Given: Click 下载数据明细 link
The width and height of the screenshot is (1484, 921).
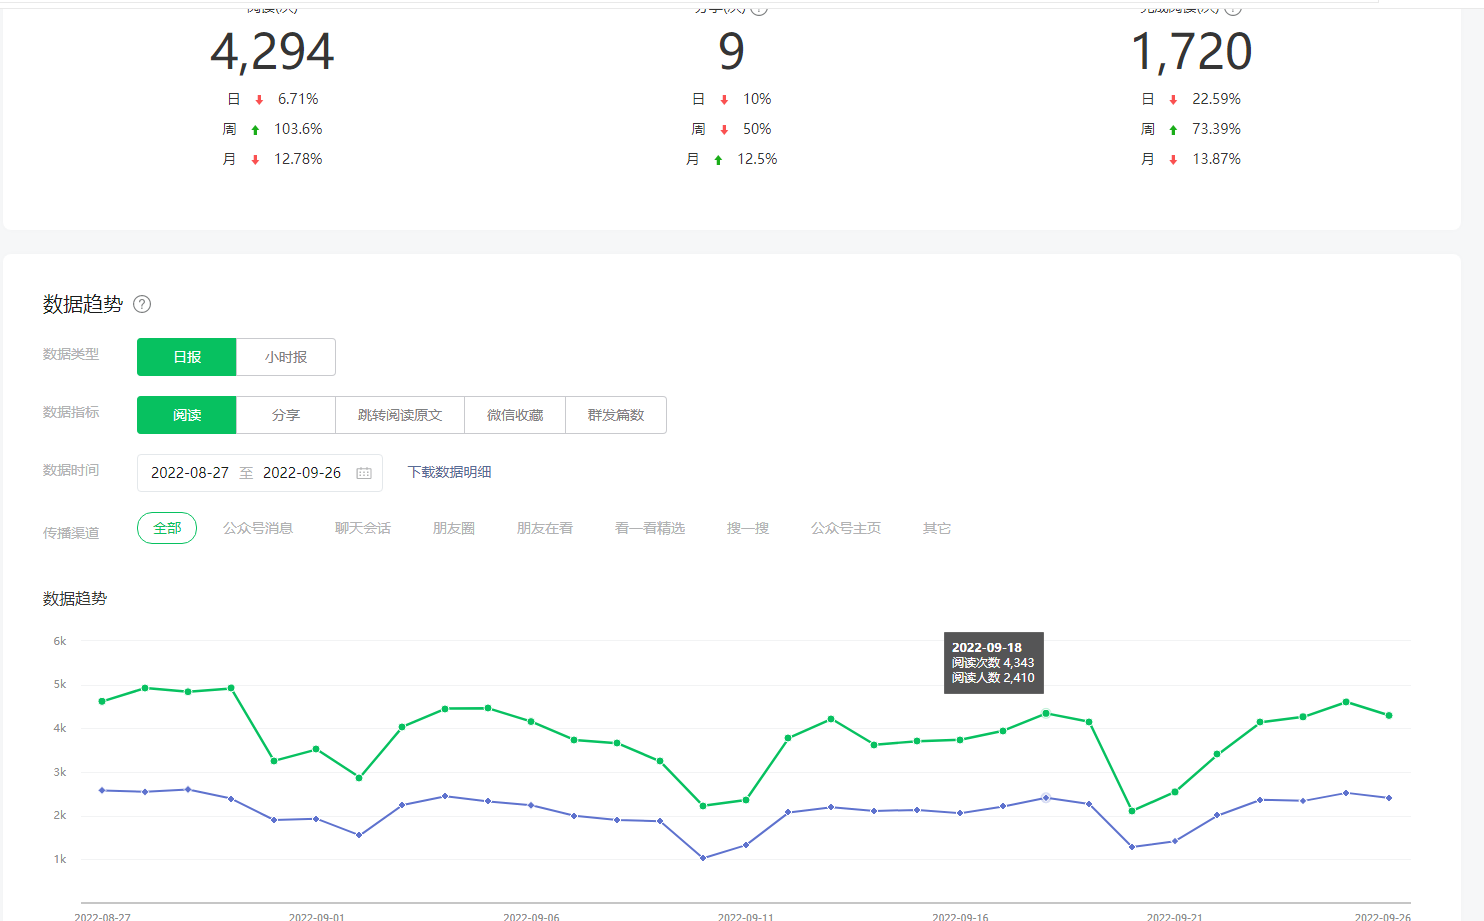Looking at the screenshot, I should click(x=449, y=472).
